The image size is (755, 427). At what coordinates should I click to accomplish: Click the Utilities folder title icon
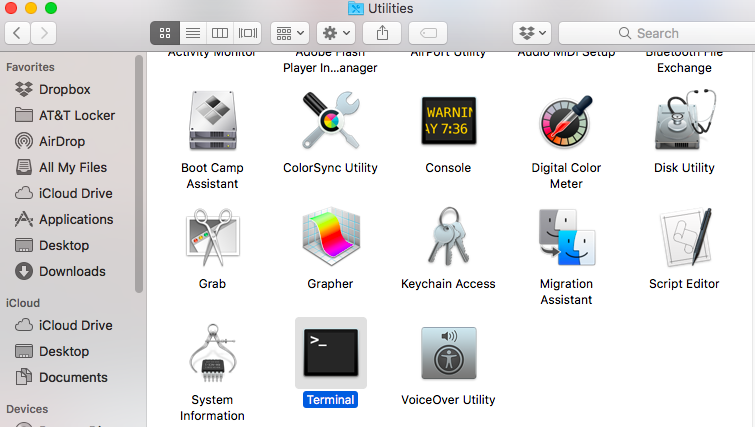point(356,8)
